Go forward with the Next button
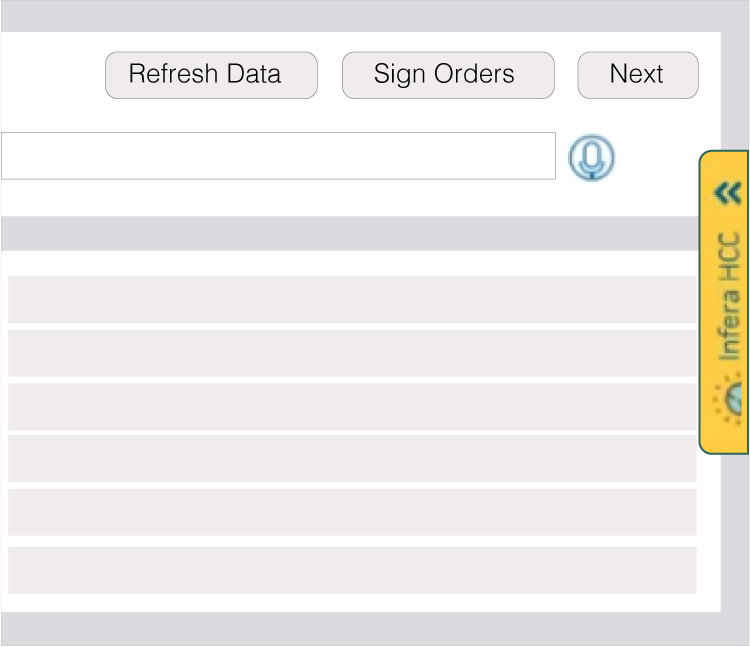Screen dimensions: 750x647 pyautogui.click(x=637, y=75)
